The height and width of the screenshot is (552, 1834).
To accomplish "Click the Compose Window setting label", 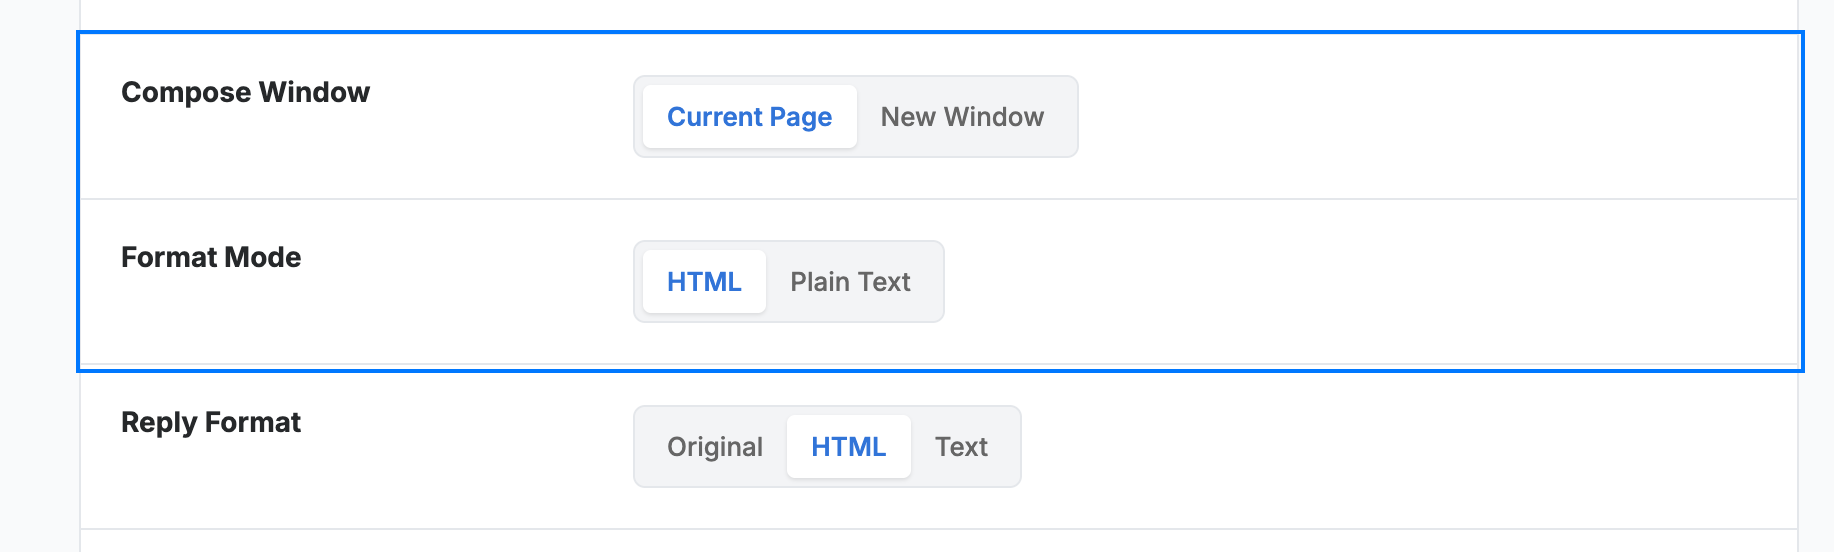I will pos(245,92).
